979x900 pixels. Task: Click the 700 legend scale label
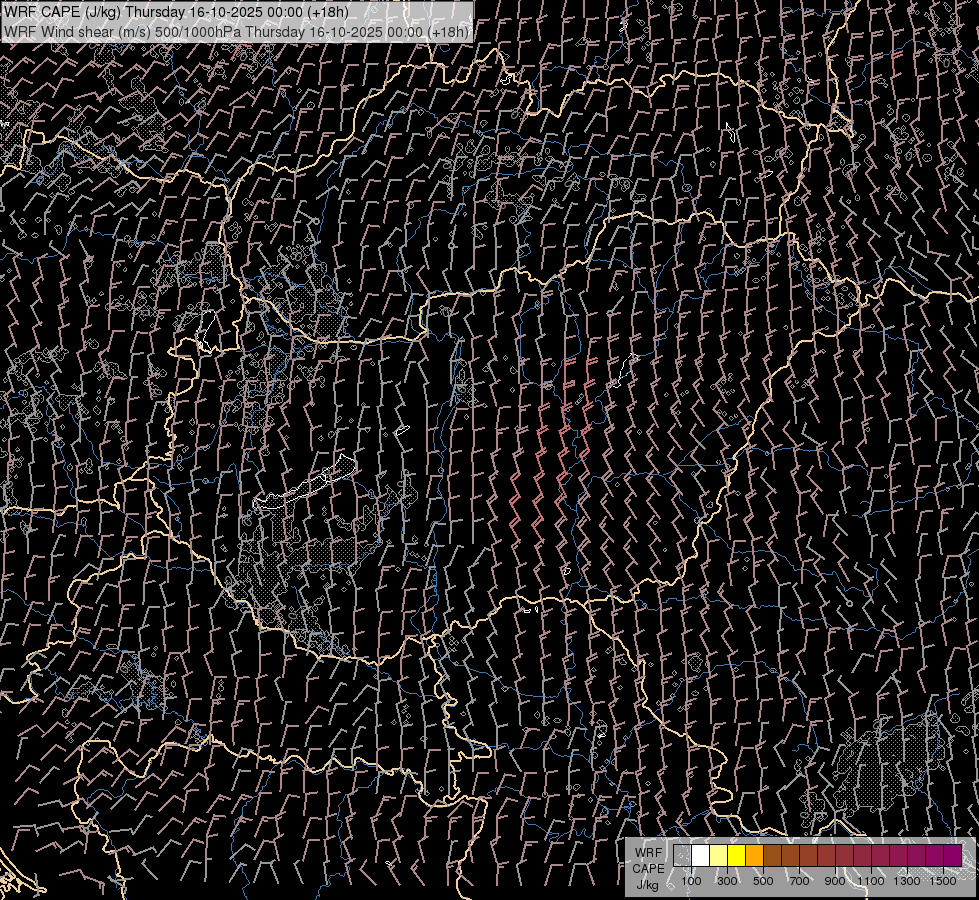pos(799,881)
